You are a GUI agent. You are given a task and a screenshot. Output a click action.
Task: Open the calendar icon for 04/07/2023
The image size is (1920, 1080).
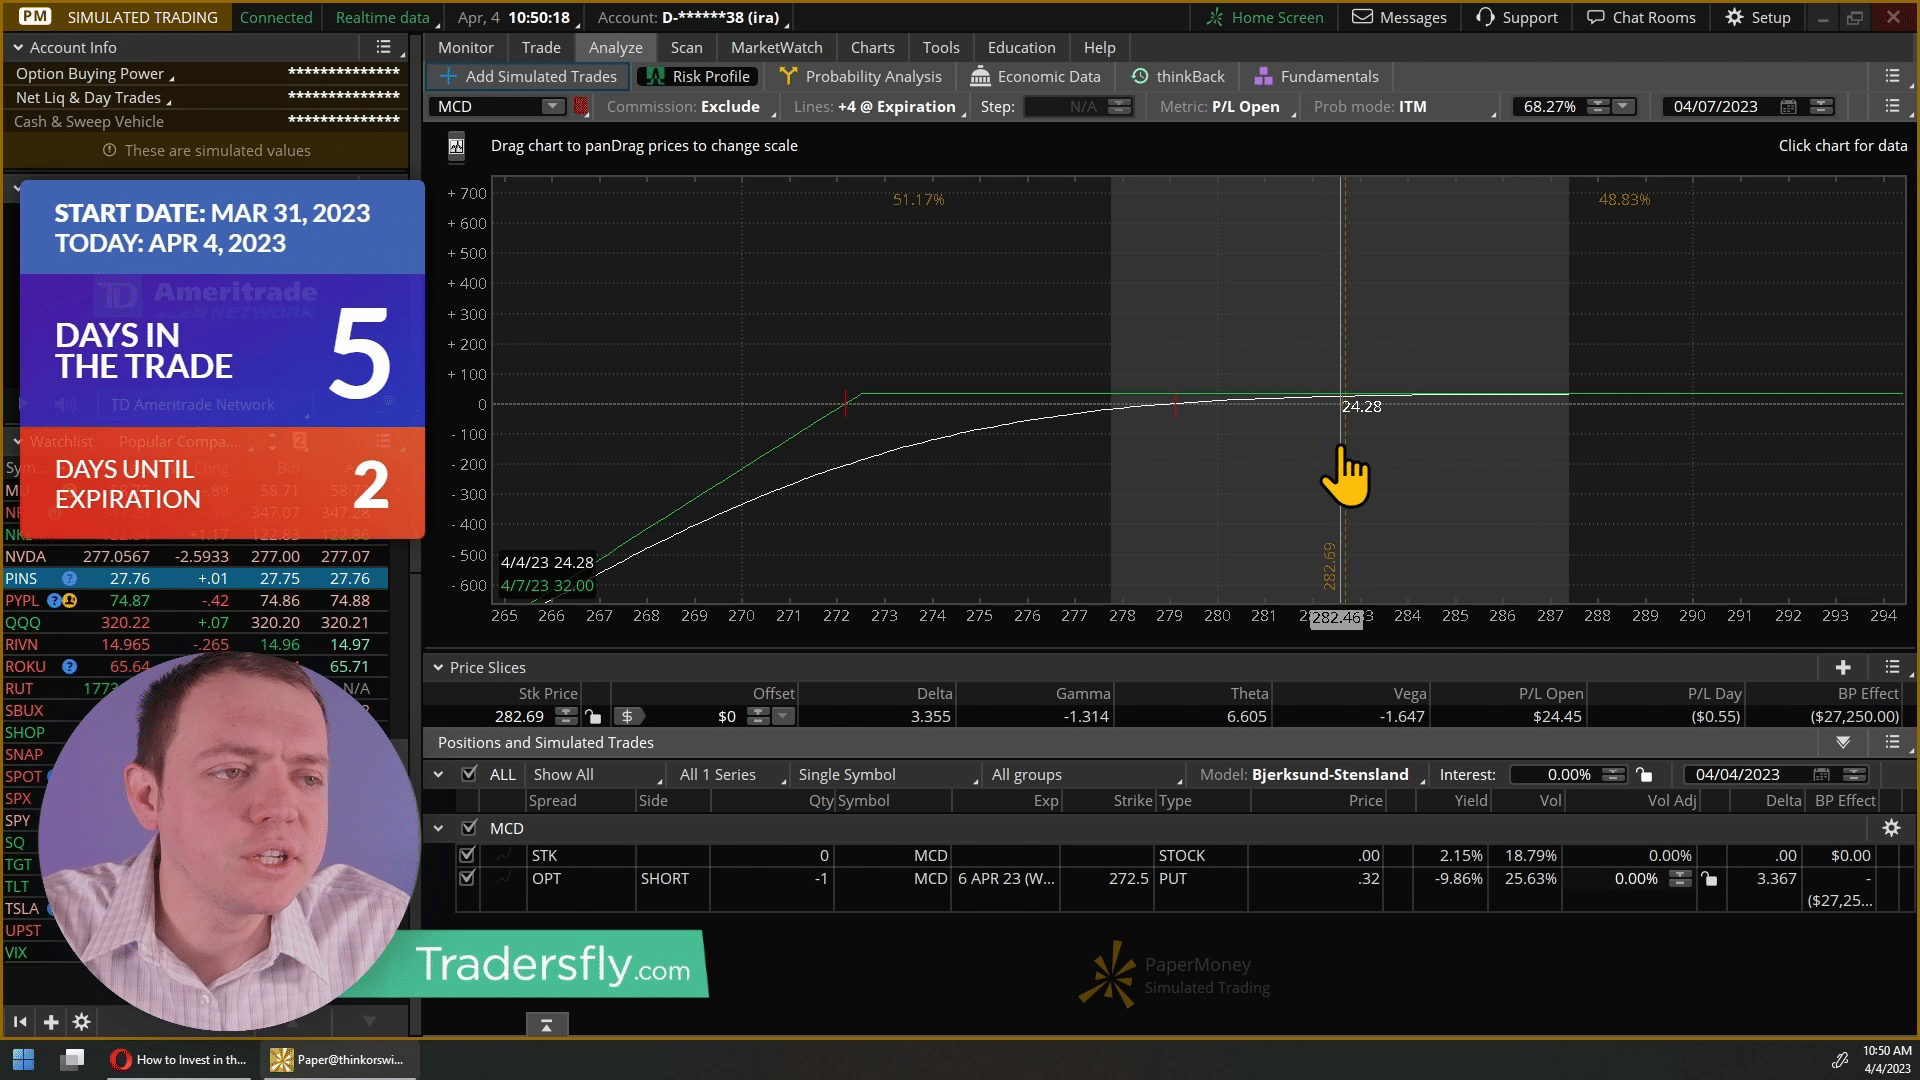(1789, 106)
